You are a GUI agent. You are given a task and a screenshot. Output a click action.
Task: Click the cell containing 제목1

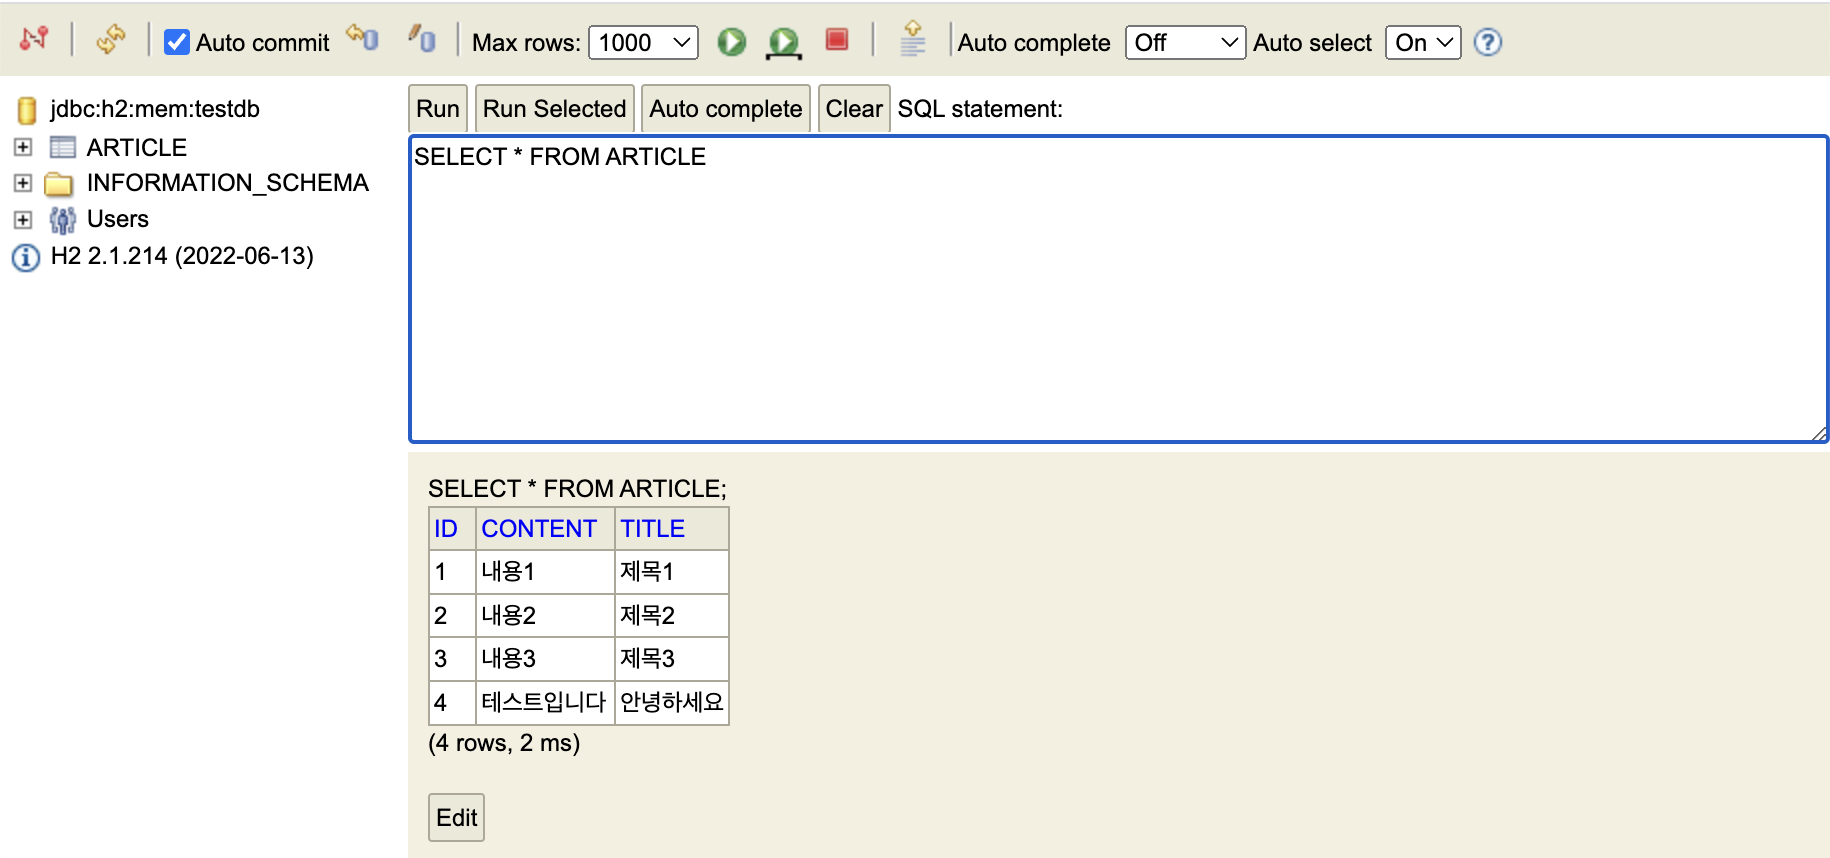pos(671,572)
